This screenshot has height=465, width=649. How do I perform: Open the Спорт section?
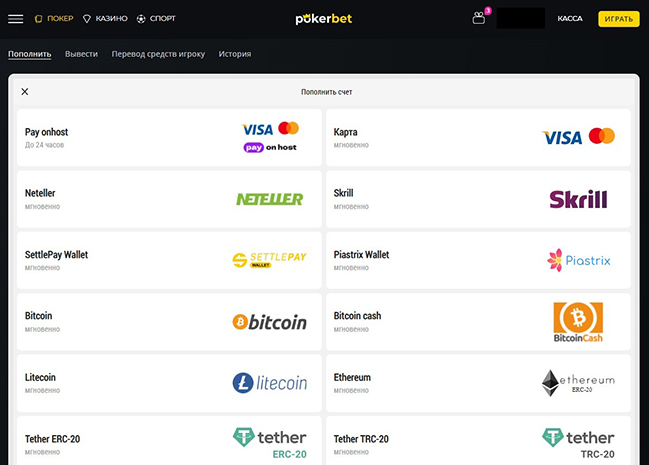pyautogui.click(x=159, y=18)
